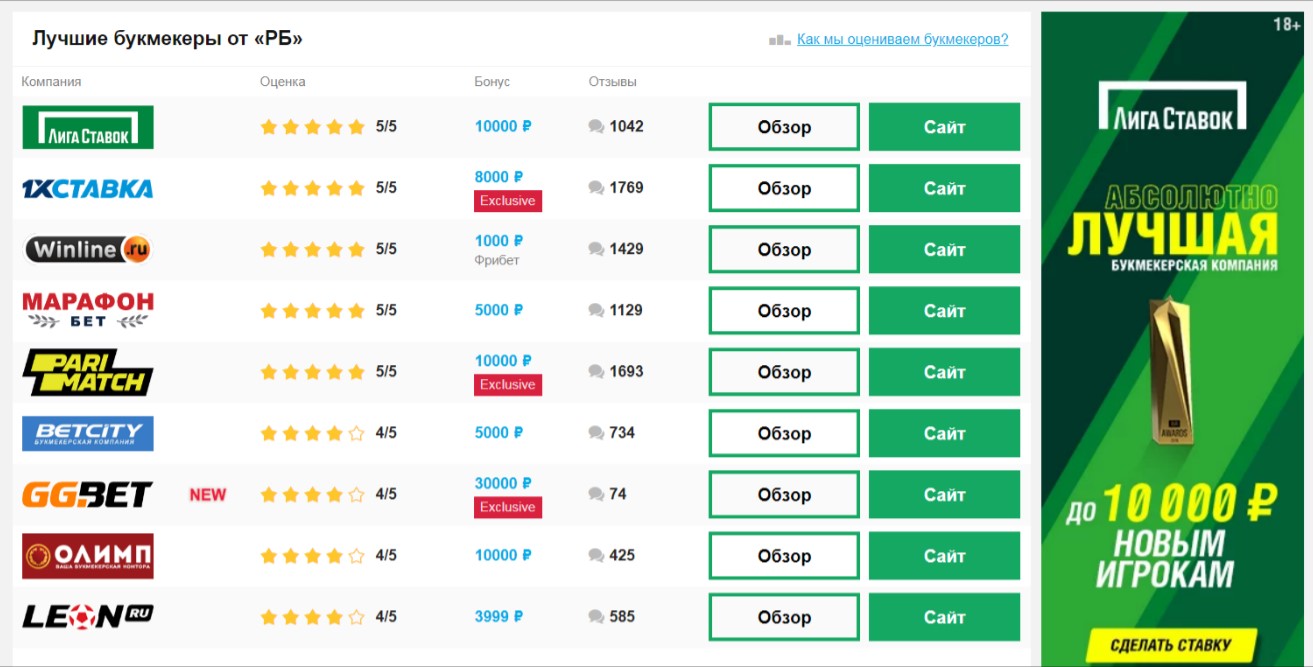
Task: Click the comments icon in Марафон row
Action: tap(597, 311)
